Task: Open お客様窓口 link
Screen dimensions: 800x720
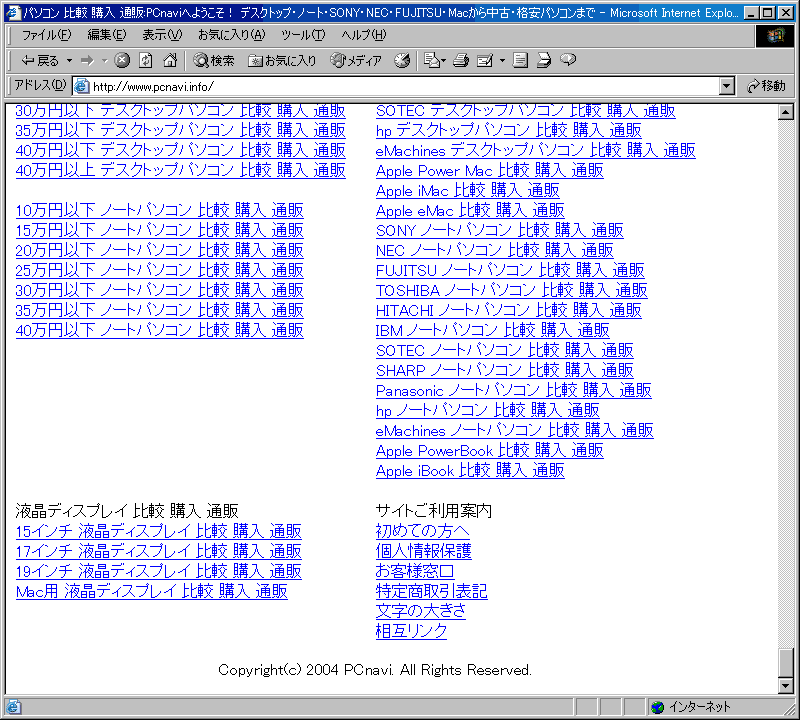Action: click(415, 571)
